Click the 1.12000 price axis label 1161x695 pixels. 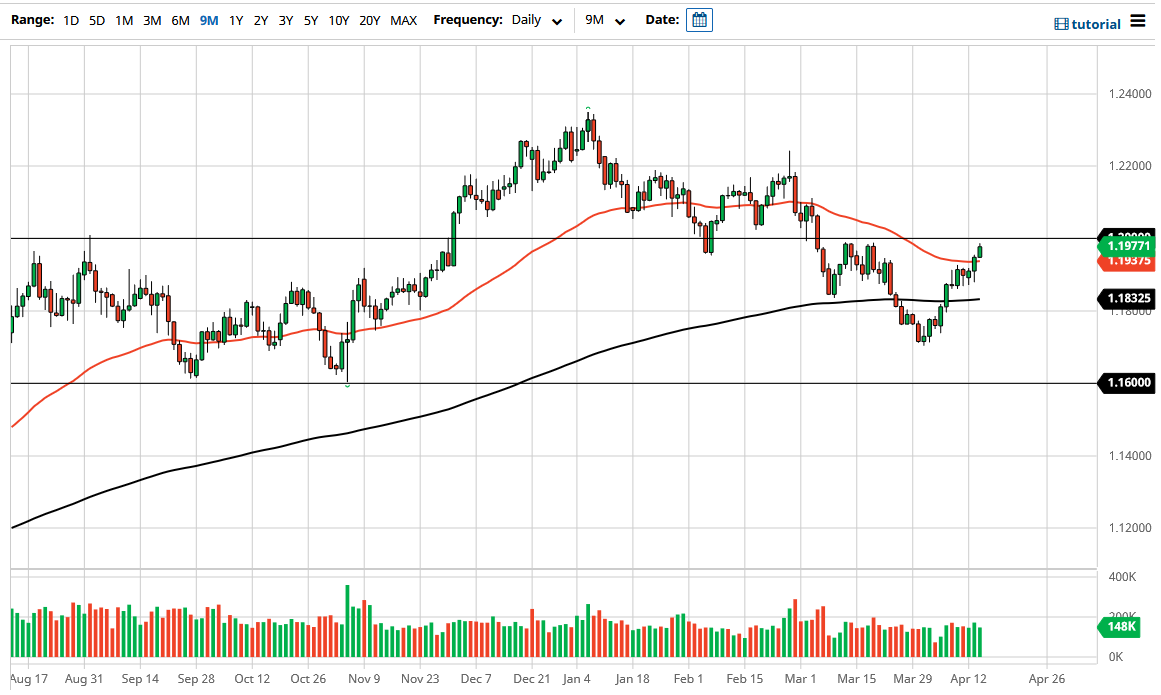(x=1130, y=528)
